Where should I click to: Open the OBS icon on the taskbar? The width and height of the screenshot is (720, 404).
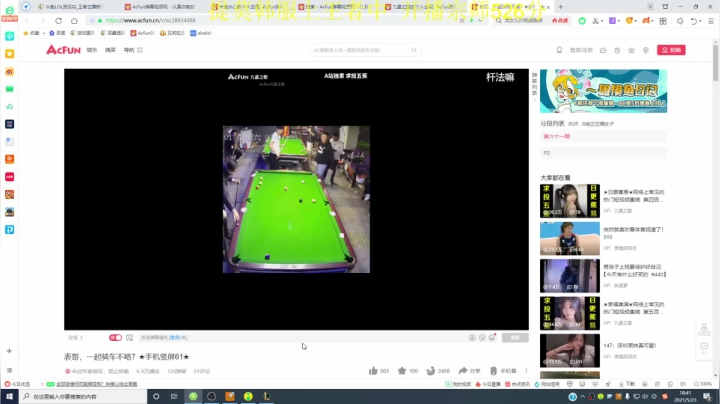point(211,396)
